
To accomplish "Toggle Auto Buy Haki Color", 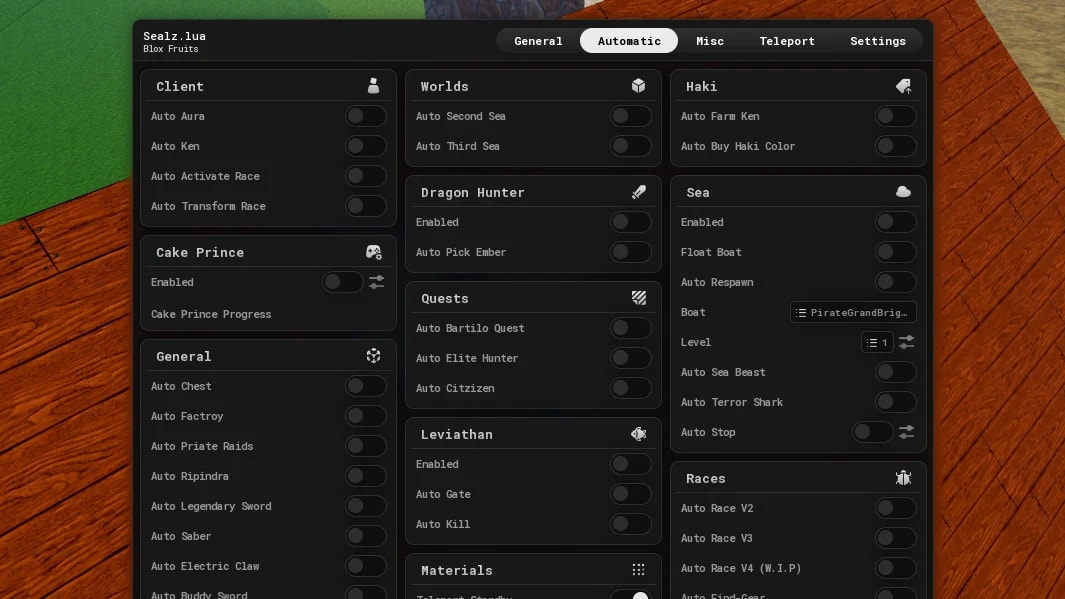I will coord(895,146).
